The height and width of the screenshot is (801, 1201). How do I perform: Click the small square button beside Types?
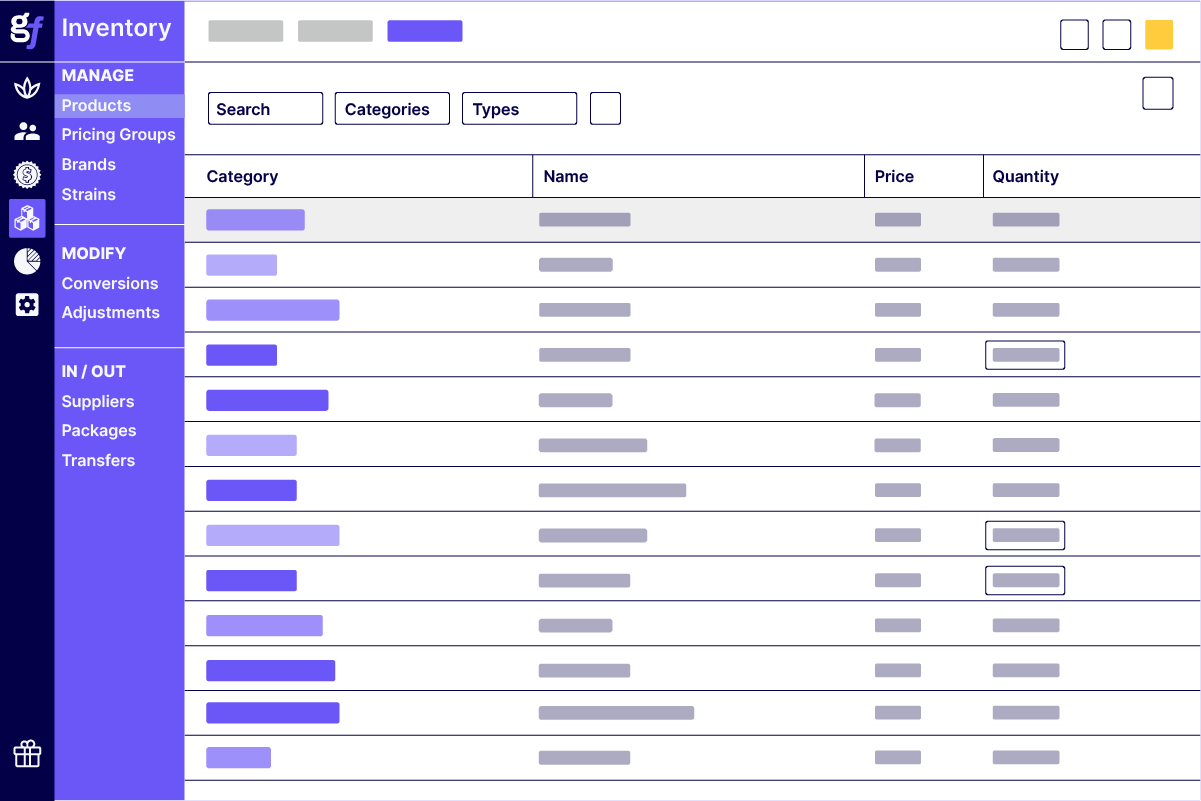click(605, 109)
